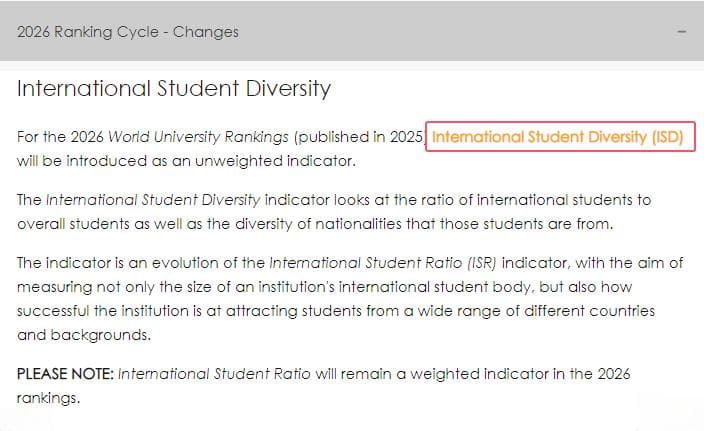Click 'will be introduced as an unweighted indicator.'
This screenshot has width=704, height=431.
(186, 161)
